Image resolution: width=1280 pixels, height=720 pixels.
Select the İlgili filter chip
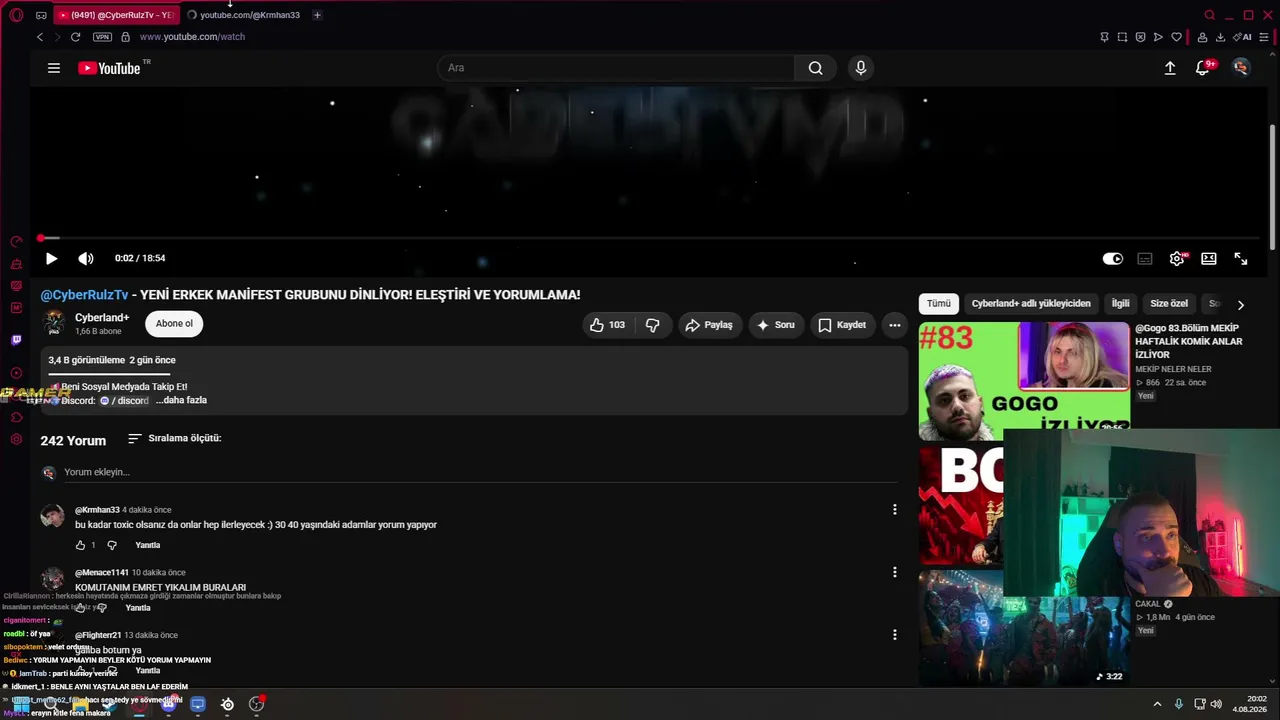(1121, 303)
